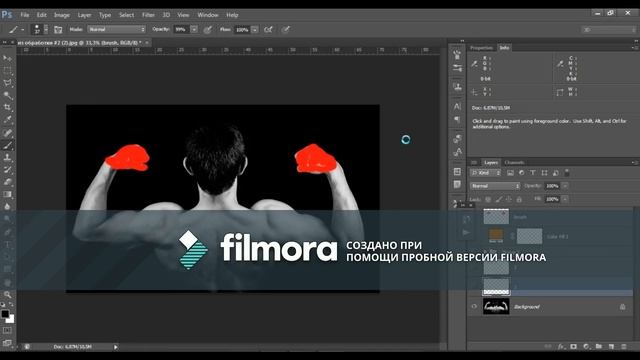Select the Brush tool in toolbox
The width and height of the screenshot is (640, 360).
point(7,145)
